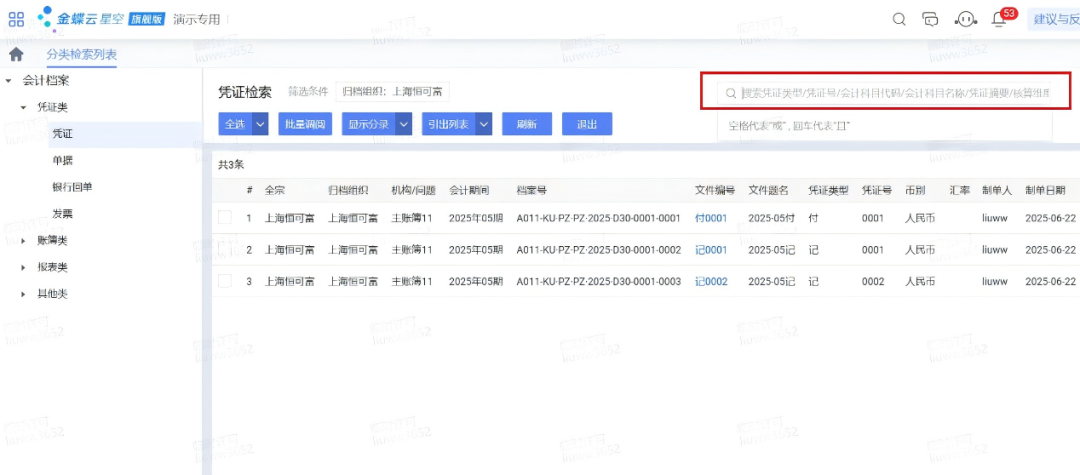The image size is (1080, 475).
Task: Click magnifier icon inside voucher search box
Action: [732, 93]
